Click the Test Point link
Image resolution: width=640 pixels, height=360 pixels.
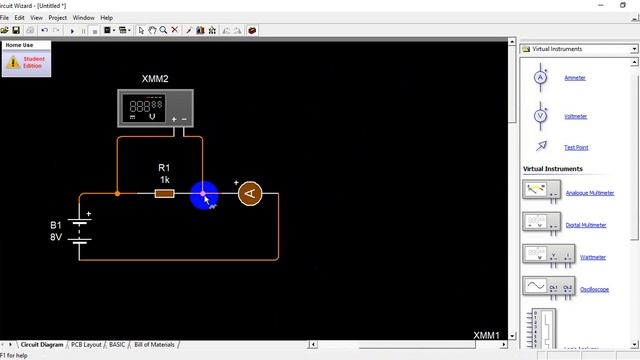576,147
